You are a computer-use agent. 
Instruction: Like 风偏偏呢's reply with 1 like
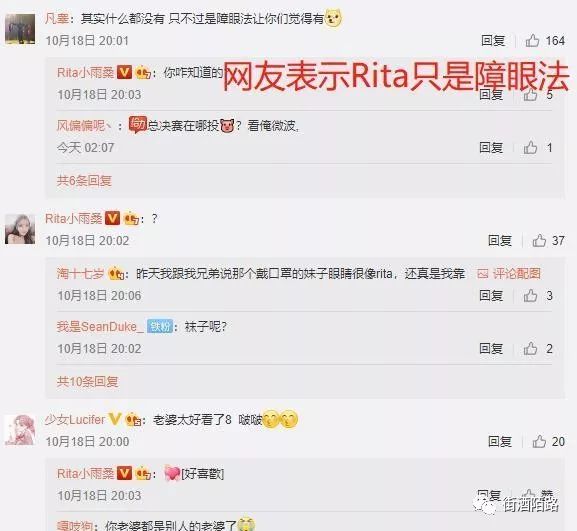[530, 148]
